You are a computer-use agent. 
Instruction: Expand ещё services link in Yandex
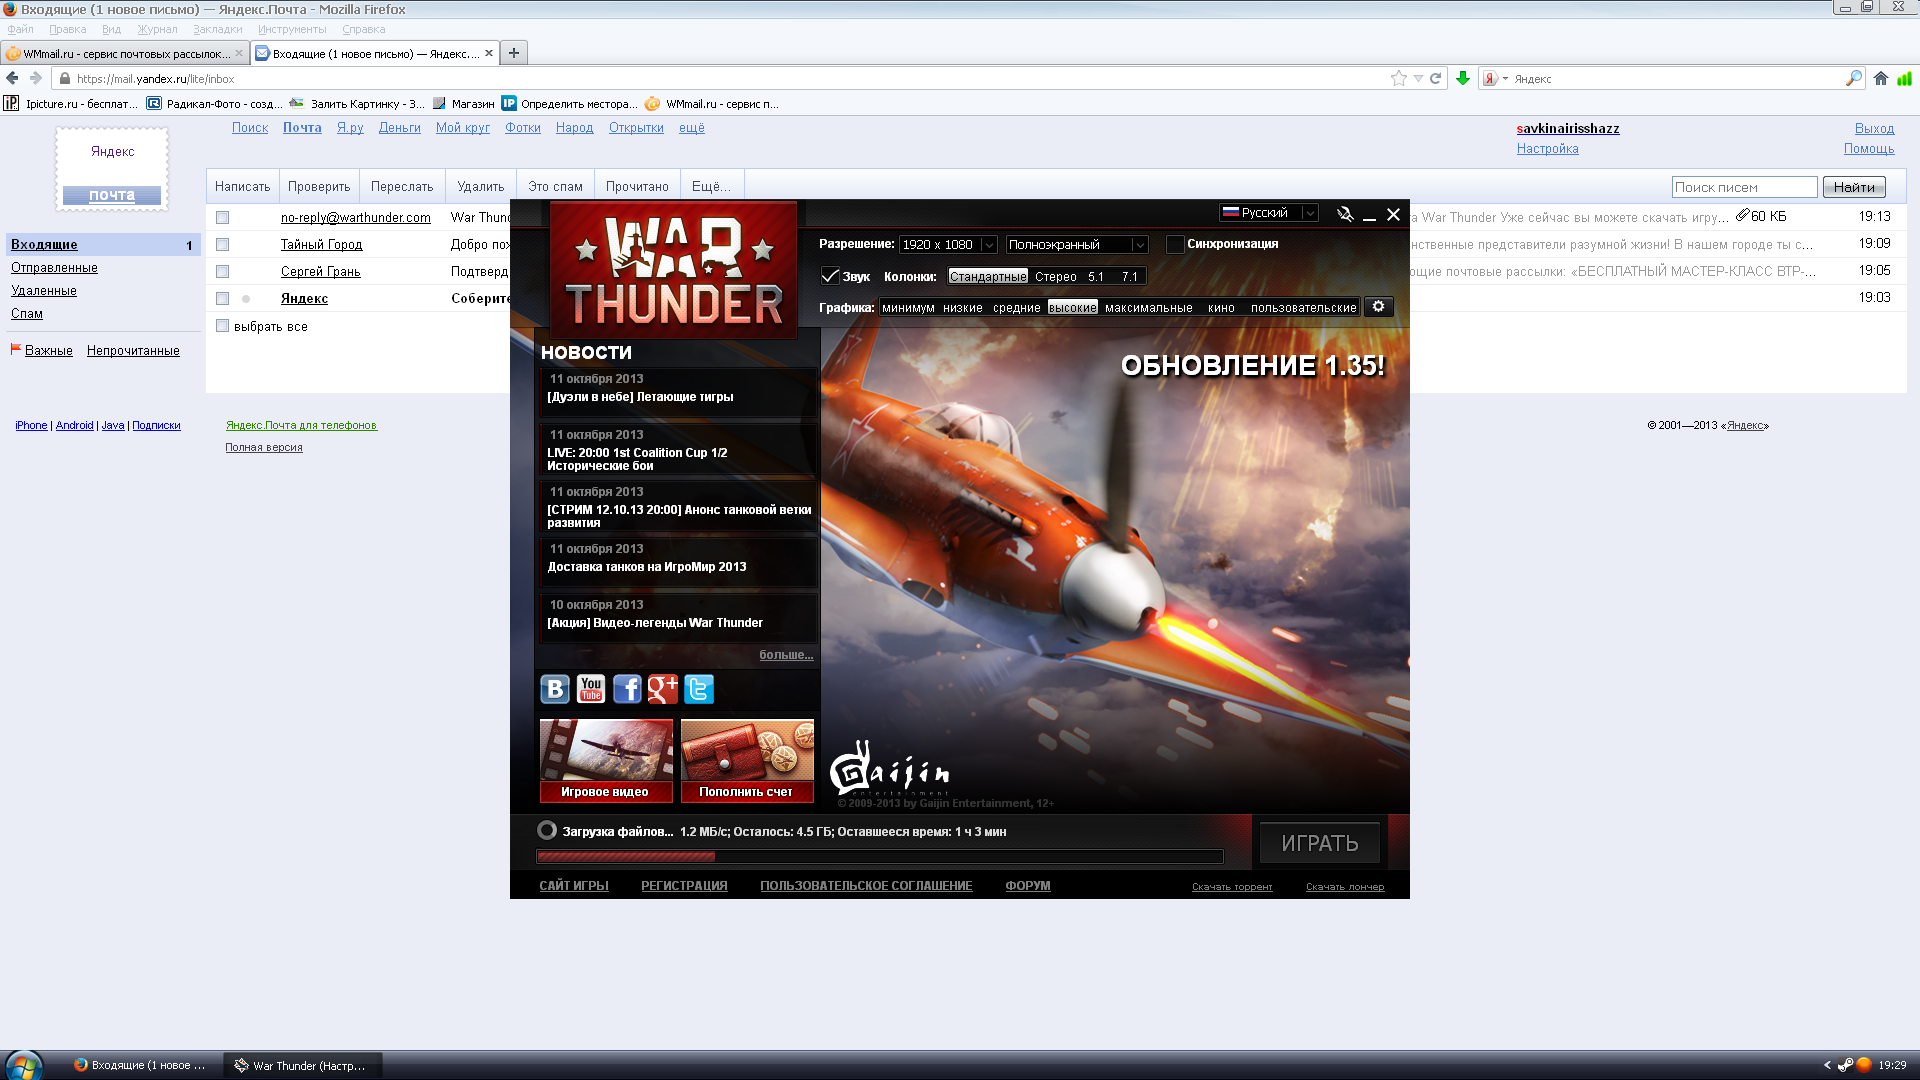coord(692,127)
